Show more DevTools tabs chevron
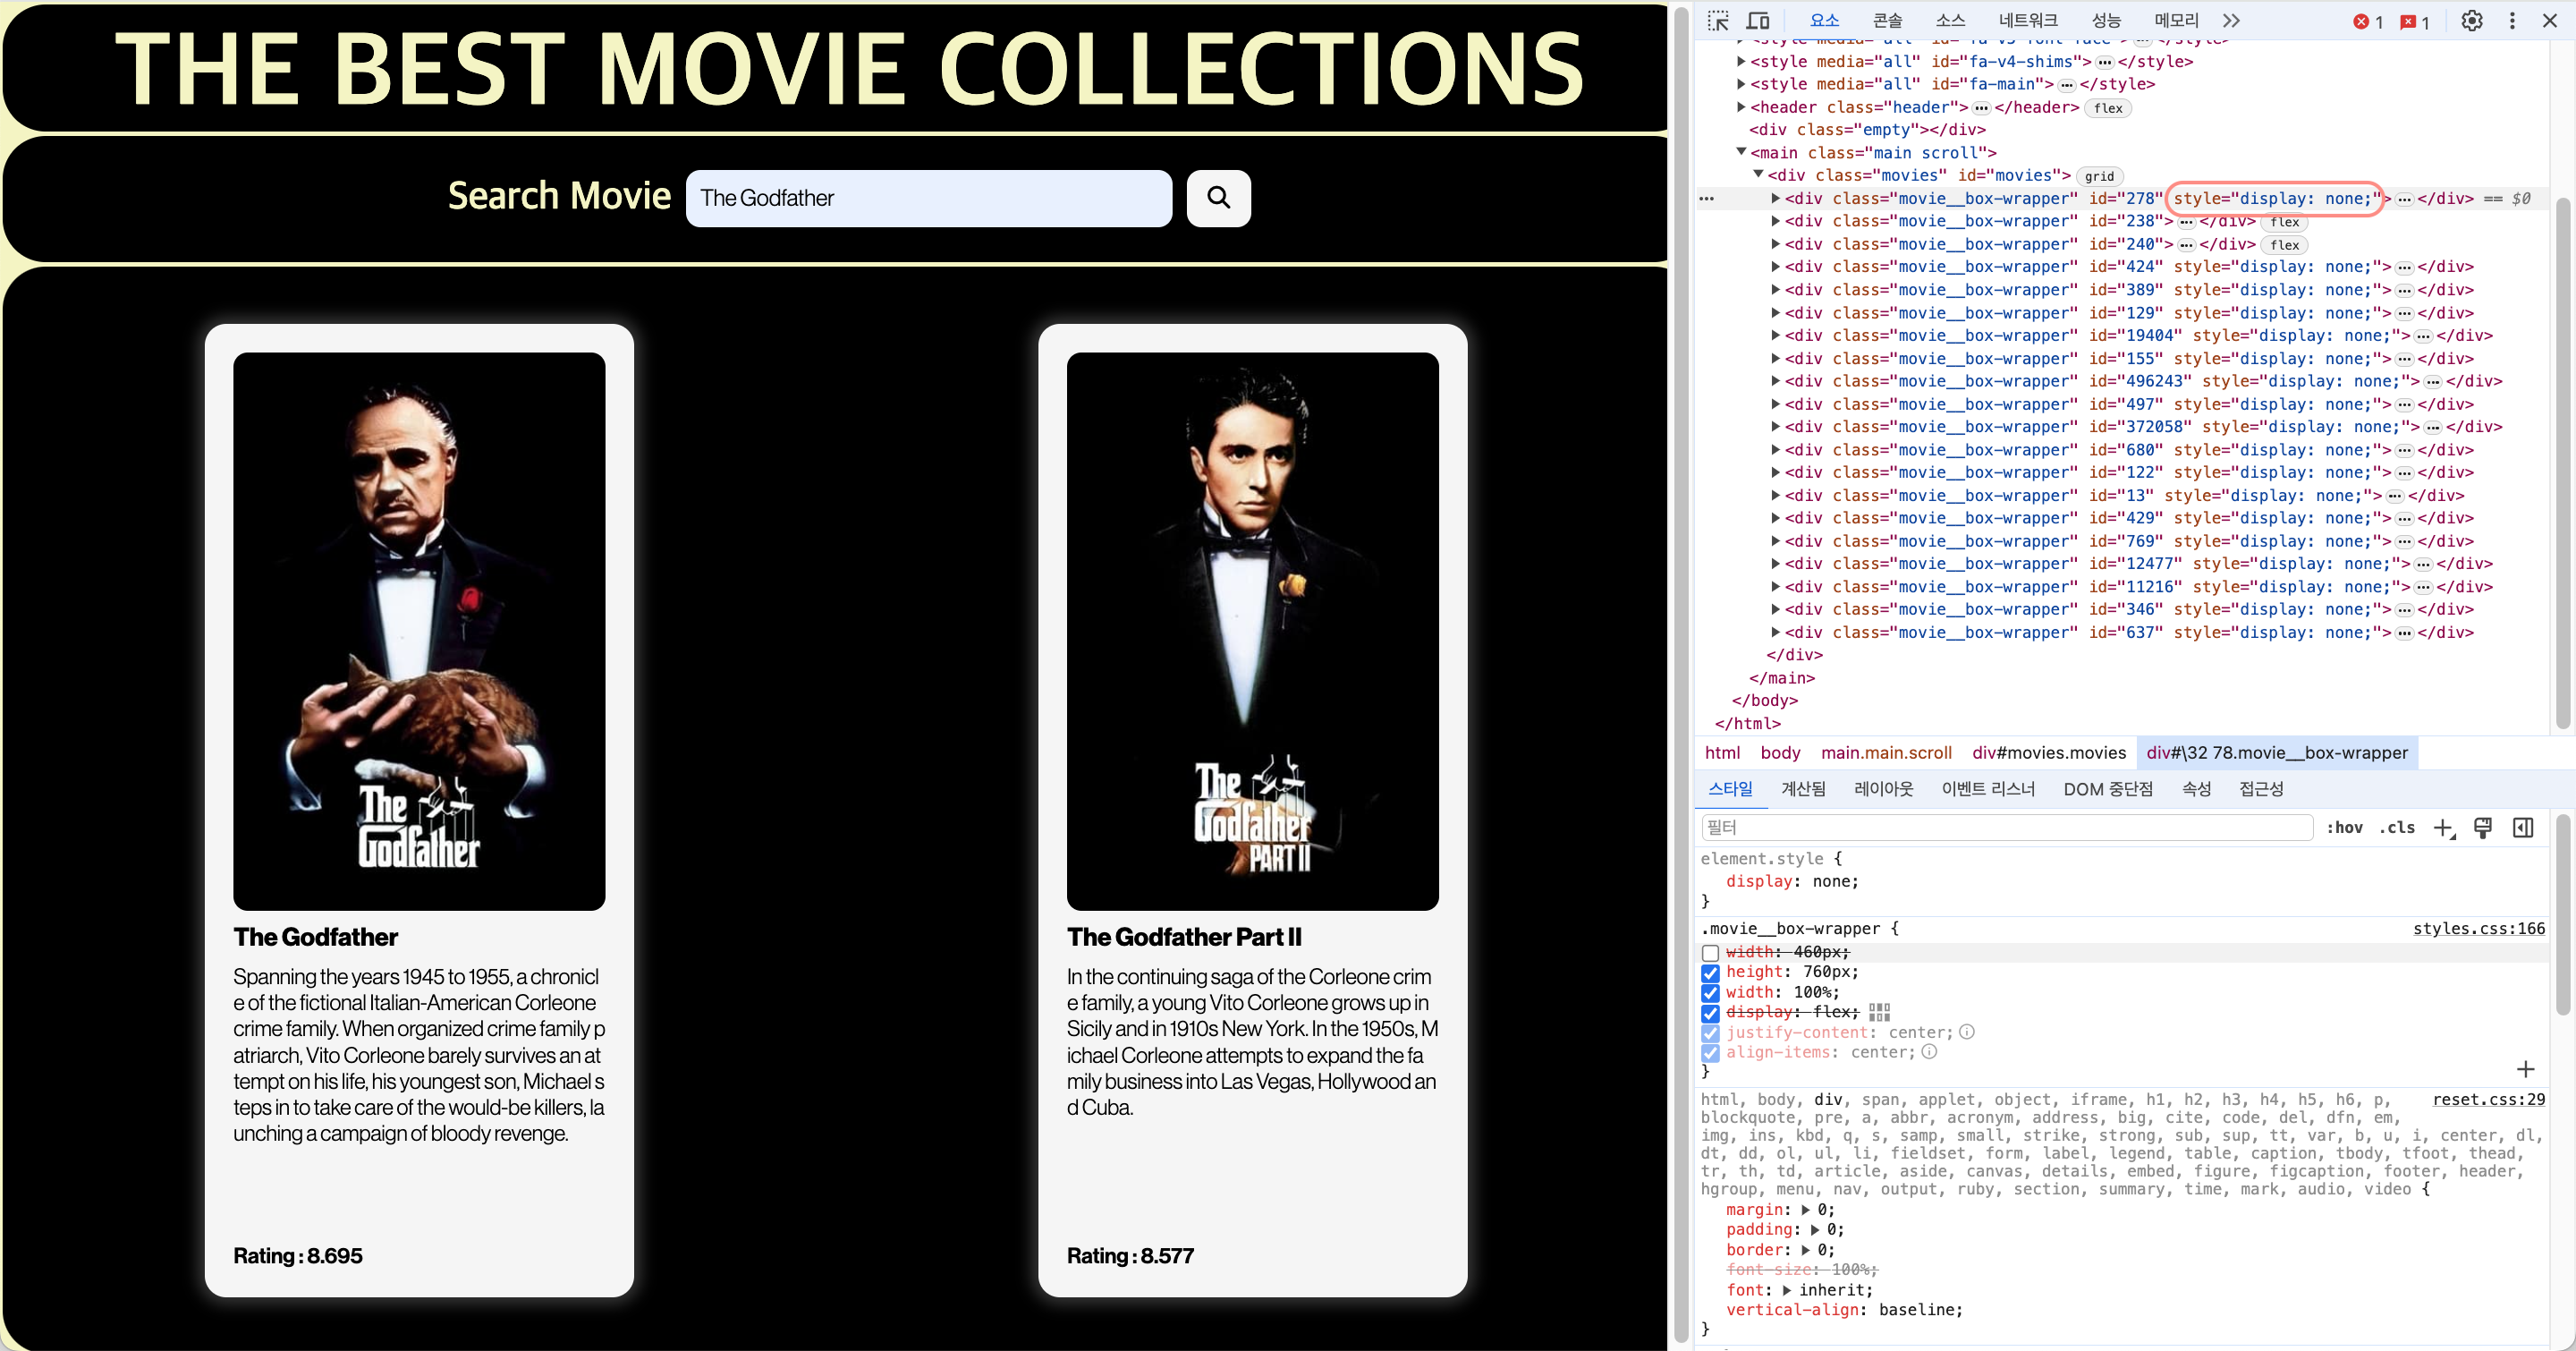The height and width of the screenshot is (1351, 2576). 2231,21
